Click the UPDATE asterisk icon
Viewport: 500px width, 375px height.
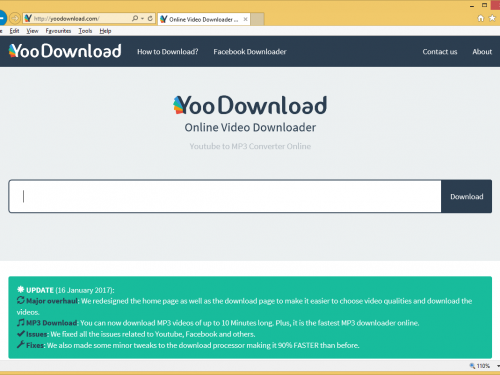(21, 289)
